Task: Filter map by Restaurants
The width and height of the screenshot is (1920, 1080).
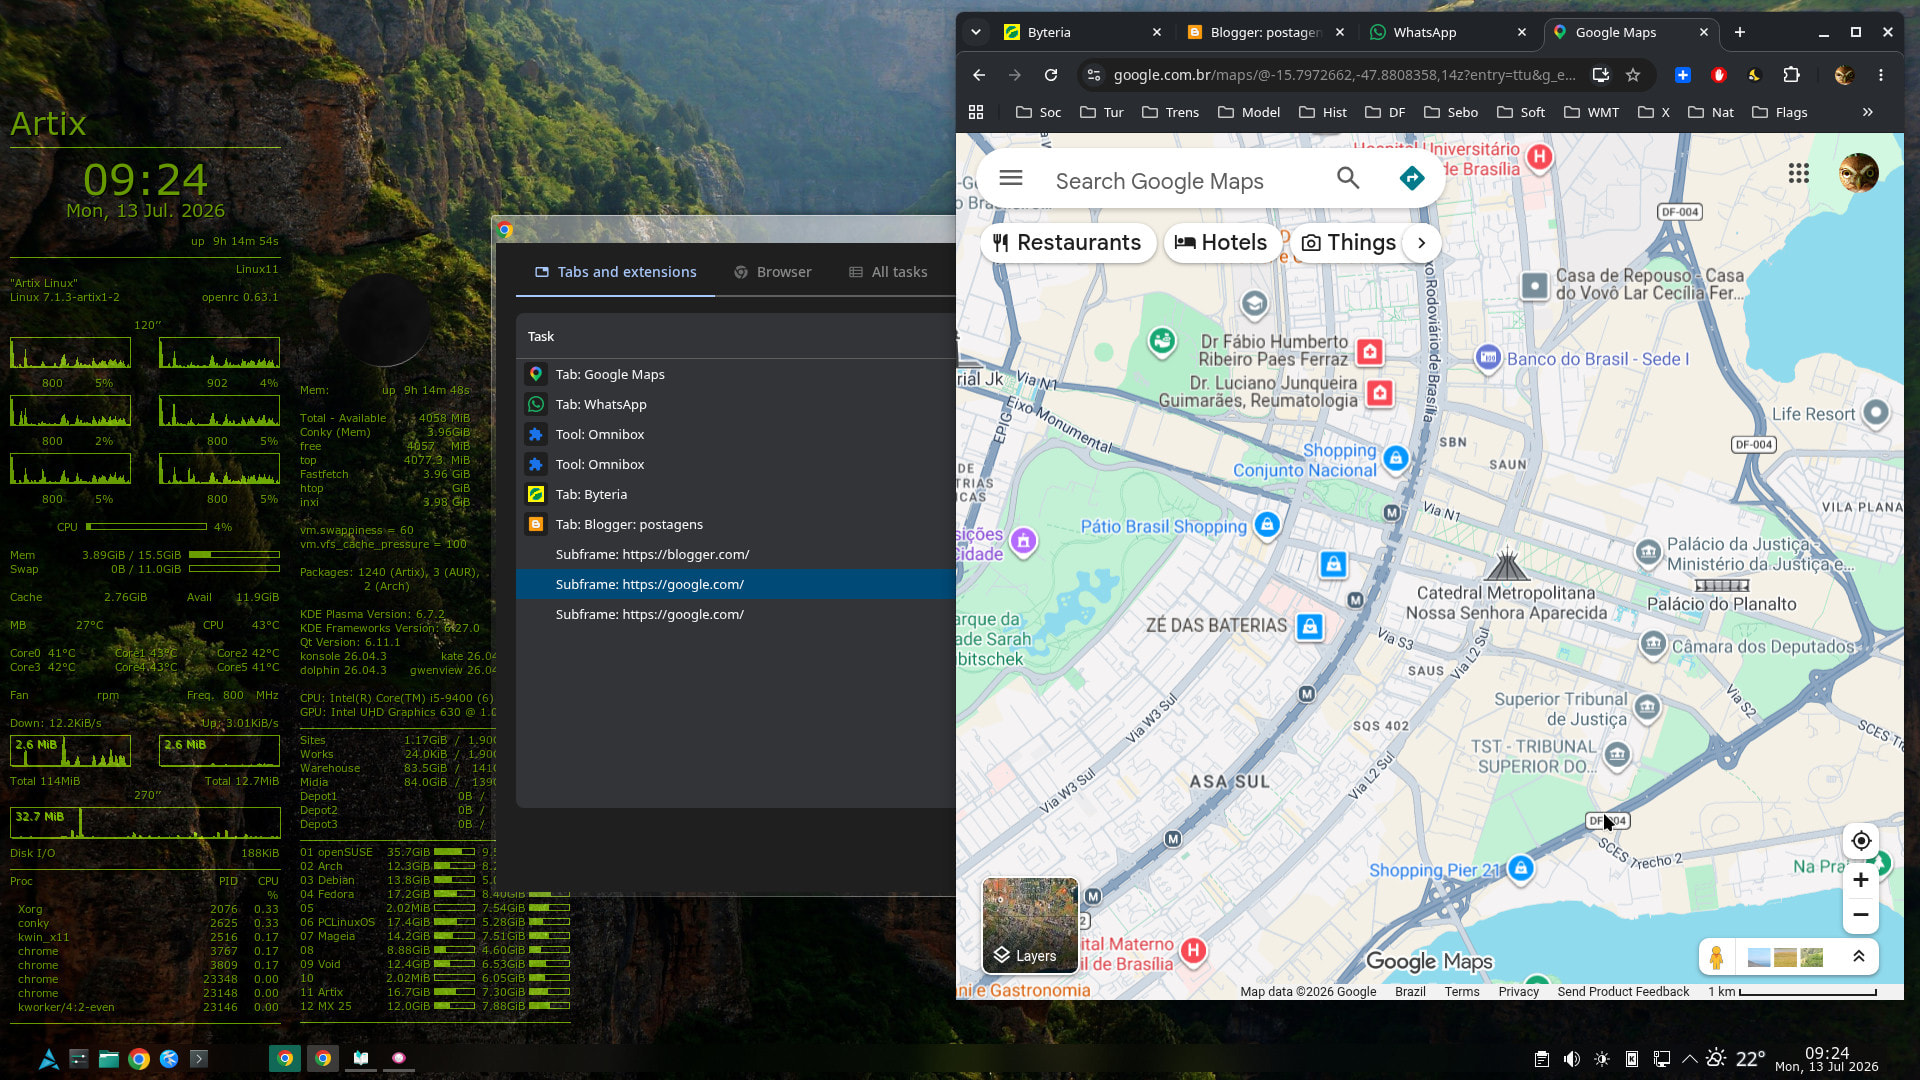Action: [1068, 243]
